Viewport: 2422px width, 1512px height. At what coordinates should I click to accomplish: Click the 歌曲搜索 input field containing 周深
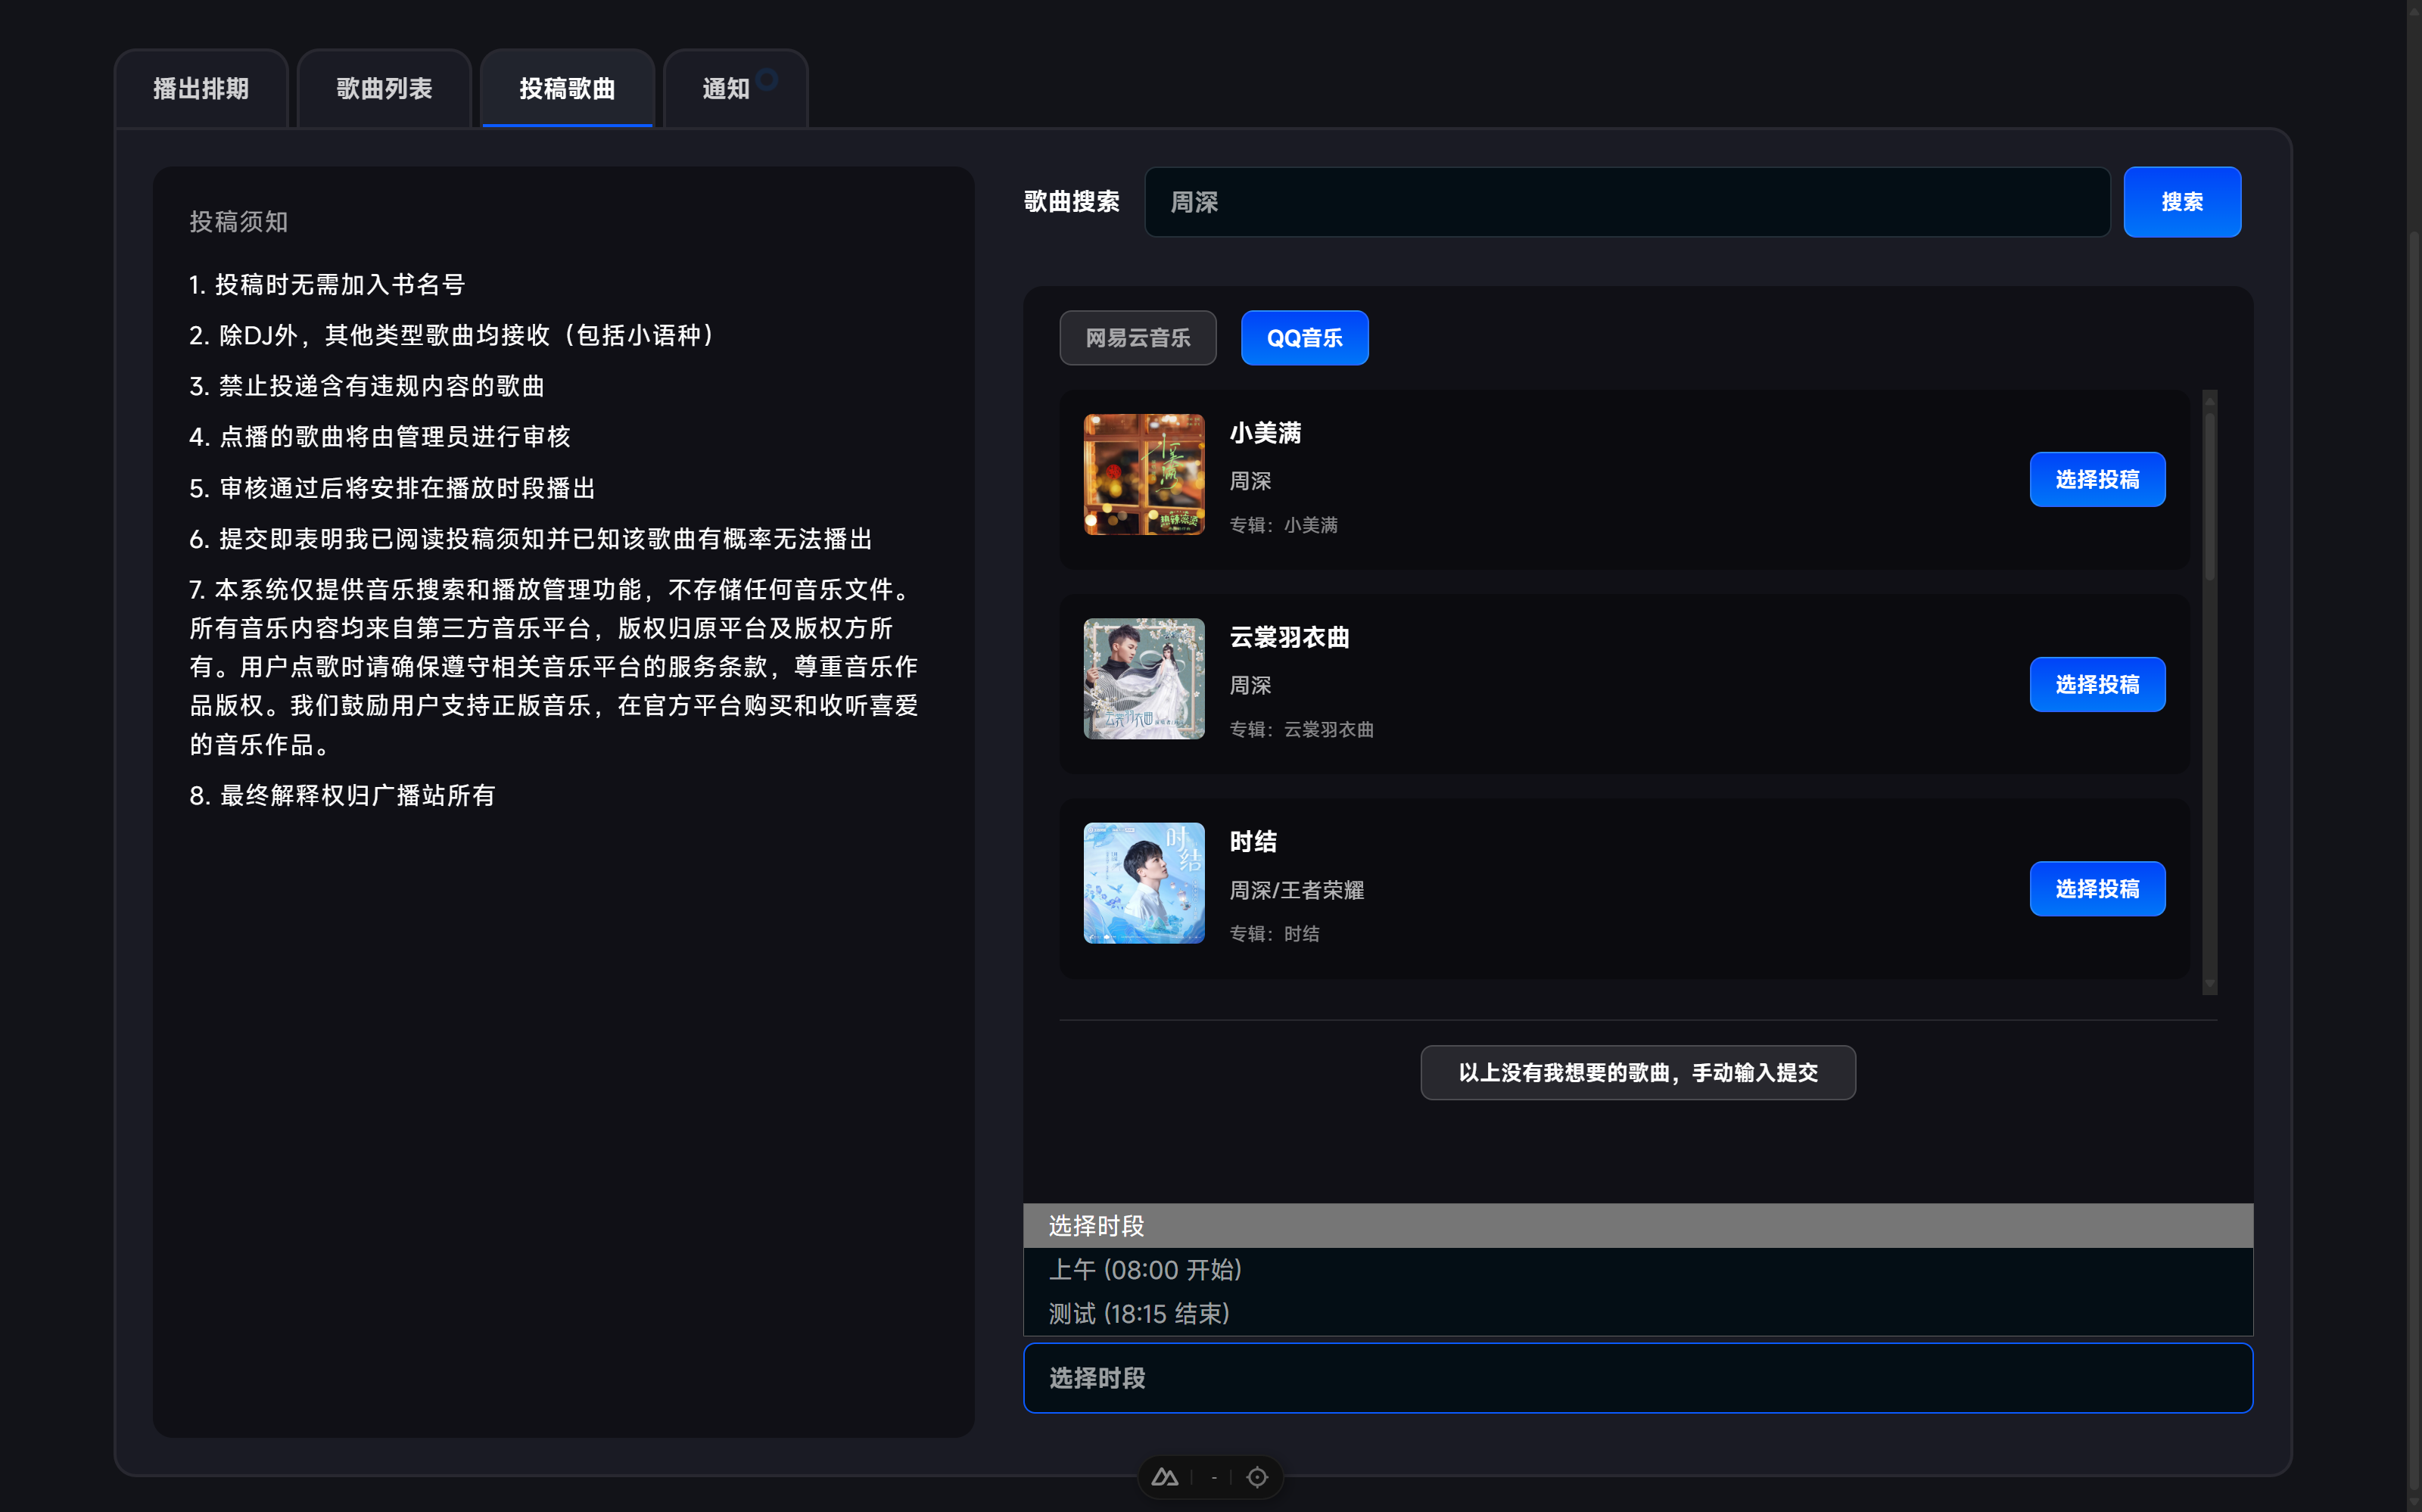point(1627,202)
